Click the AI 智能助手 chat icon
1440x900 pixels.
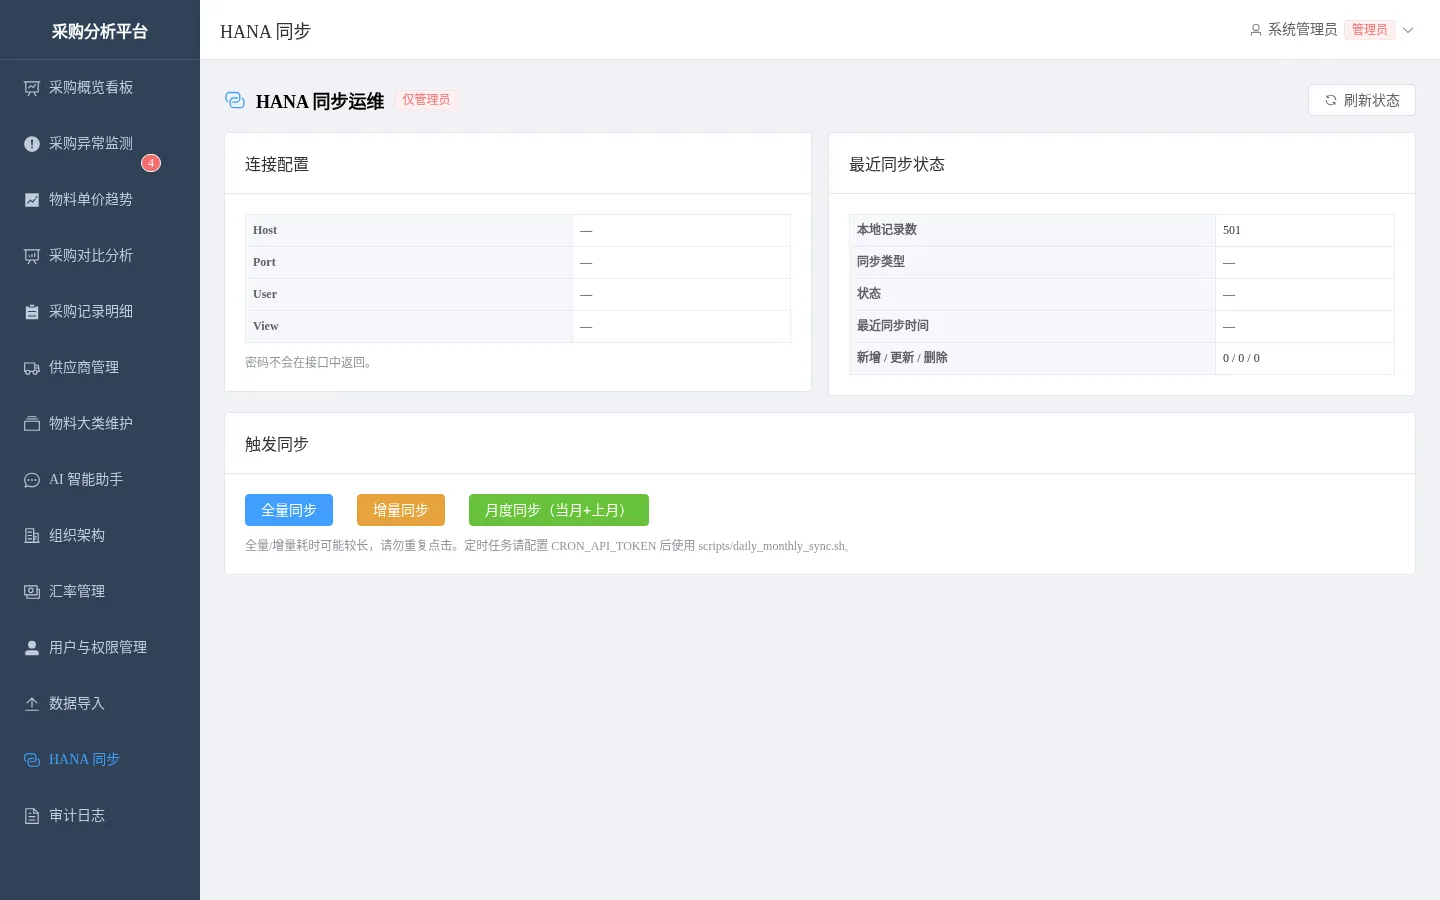[x=32, y=480]
